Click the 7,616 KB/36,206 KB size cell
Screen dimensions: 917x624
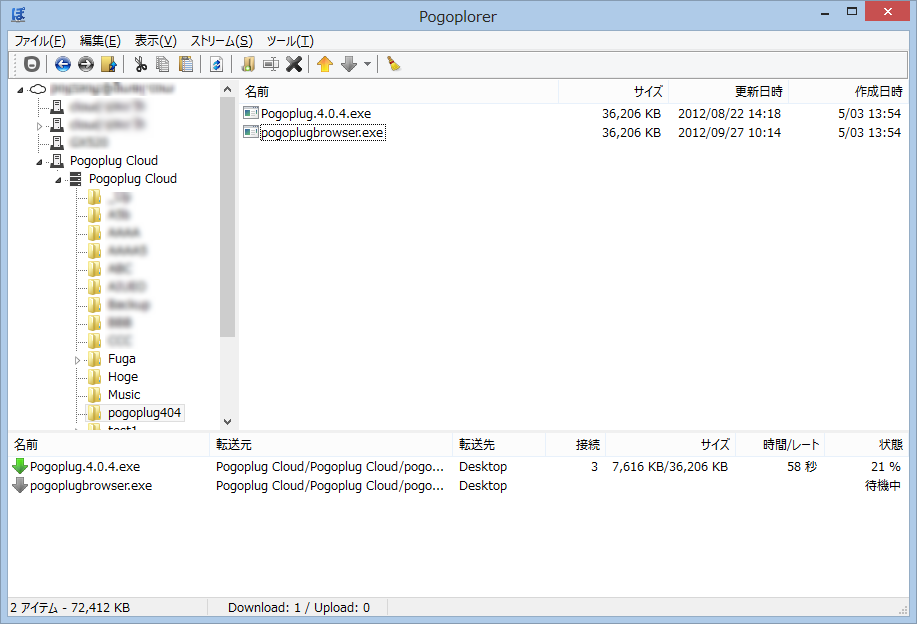[x=670, y=467]
